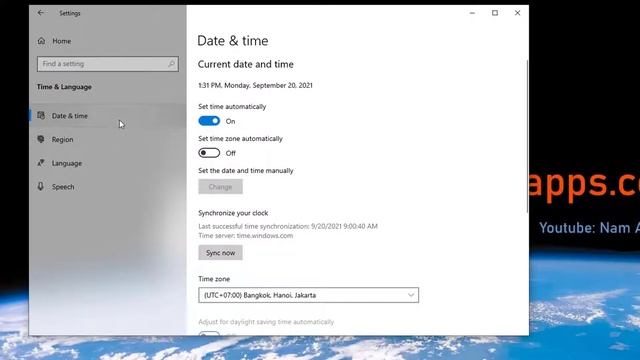Click the "Time server: time.windows.com" text
This screenshot has width=640, height=360.
(246, 236)
